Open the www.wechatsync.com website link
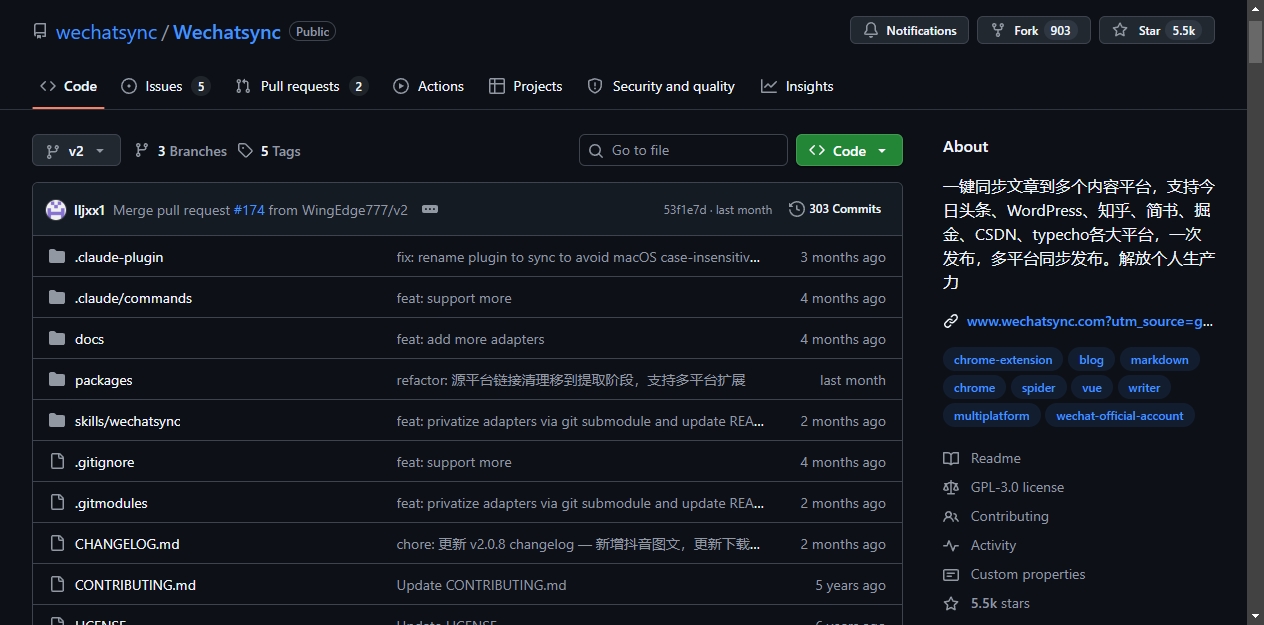The height and width of the screenshot is (625, 1264). [x=1090, y=321]
